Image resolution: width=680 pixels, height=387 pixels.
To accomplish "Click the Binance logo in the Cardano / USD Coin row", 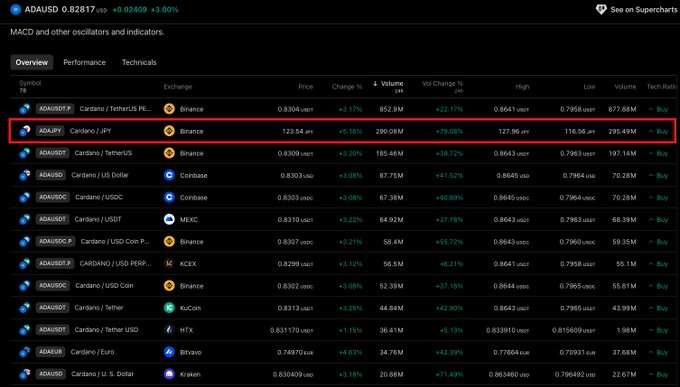I will point(169,285).
